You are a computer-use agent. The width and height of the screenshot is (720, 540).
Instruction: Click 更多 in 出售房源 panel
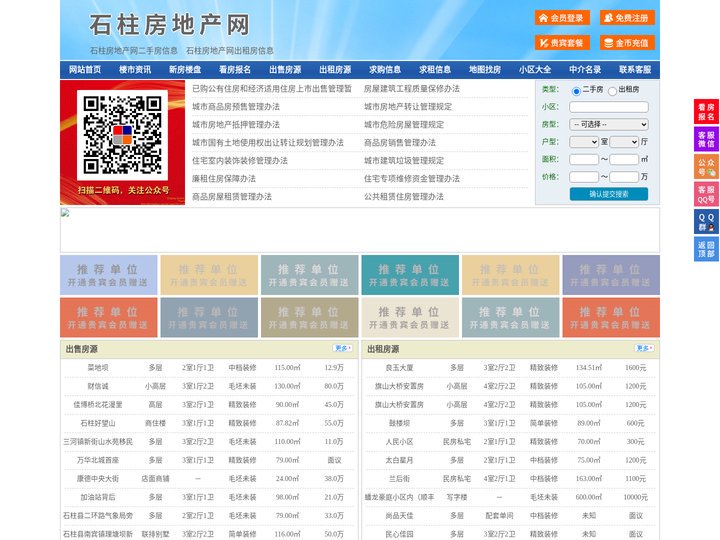coord(343,349)
